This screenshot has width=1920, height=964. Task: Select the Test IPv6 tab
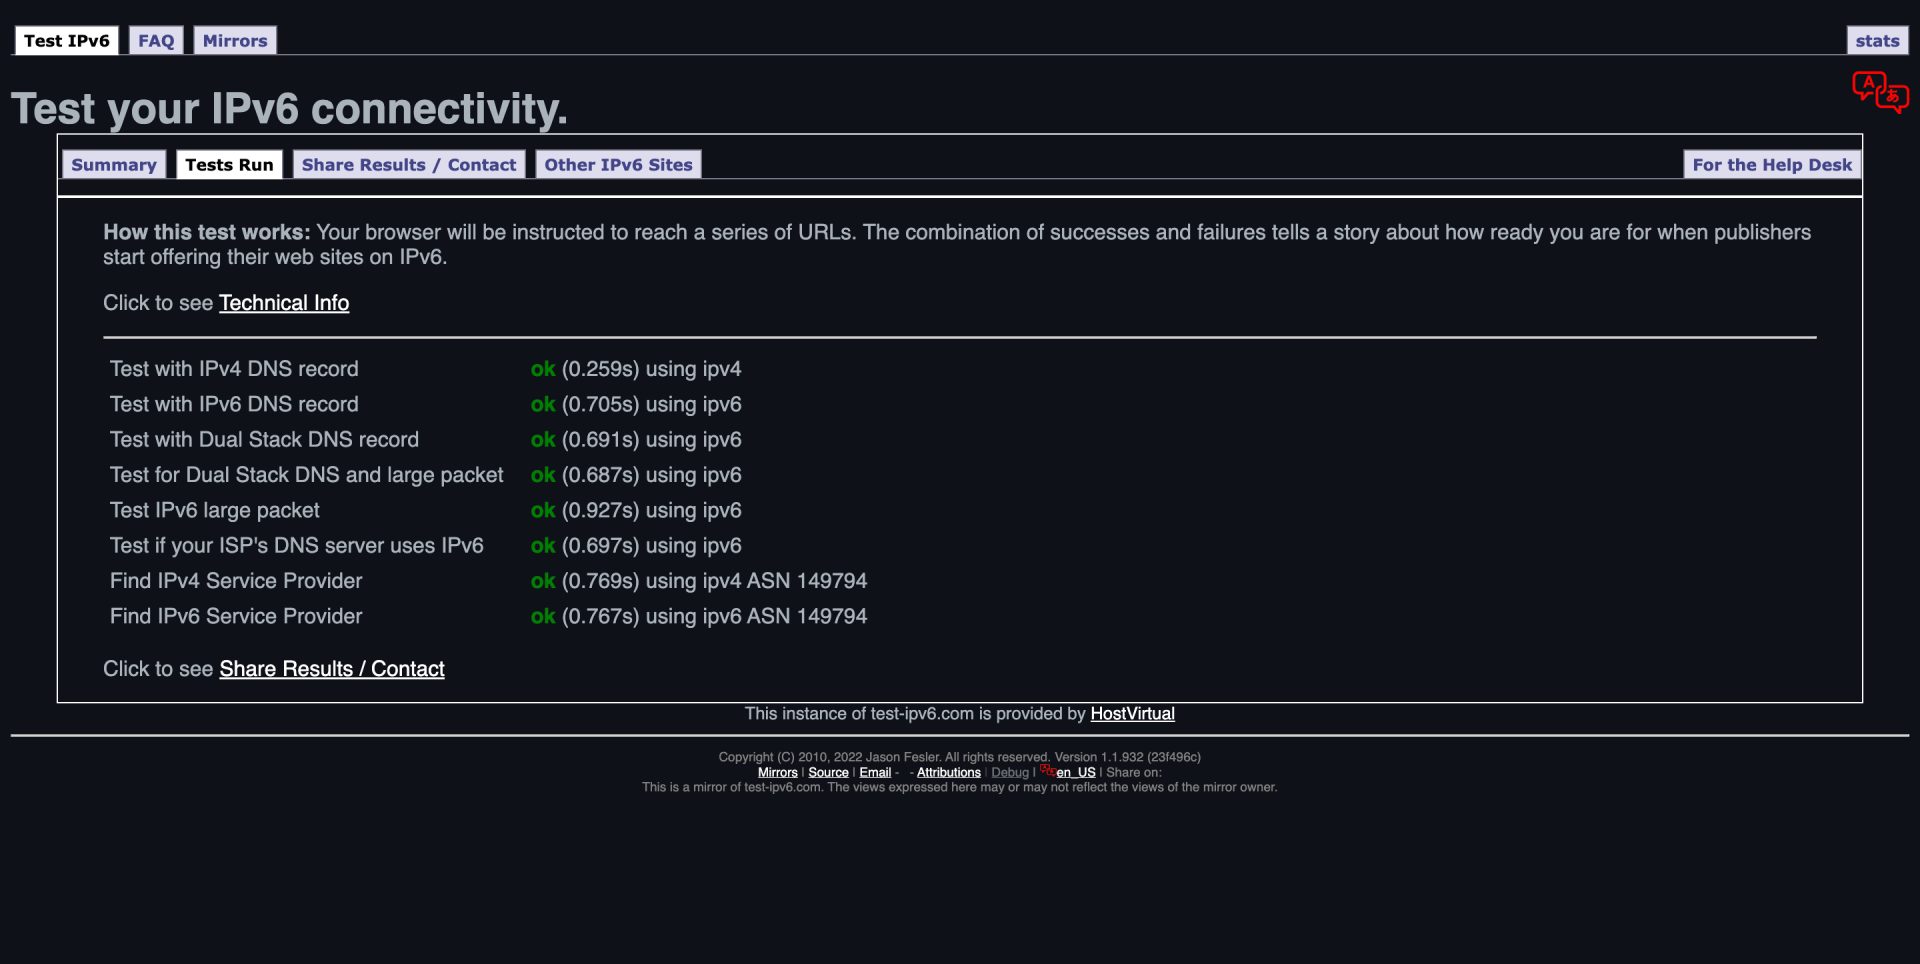66,40
